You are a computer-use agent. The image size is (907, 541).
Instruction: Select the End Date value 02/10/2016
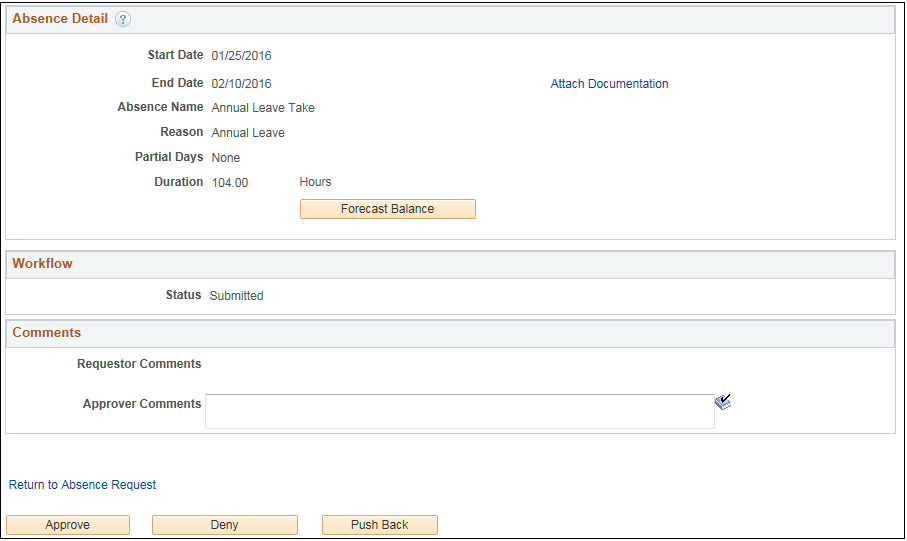241,84
